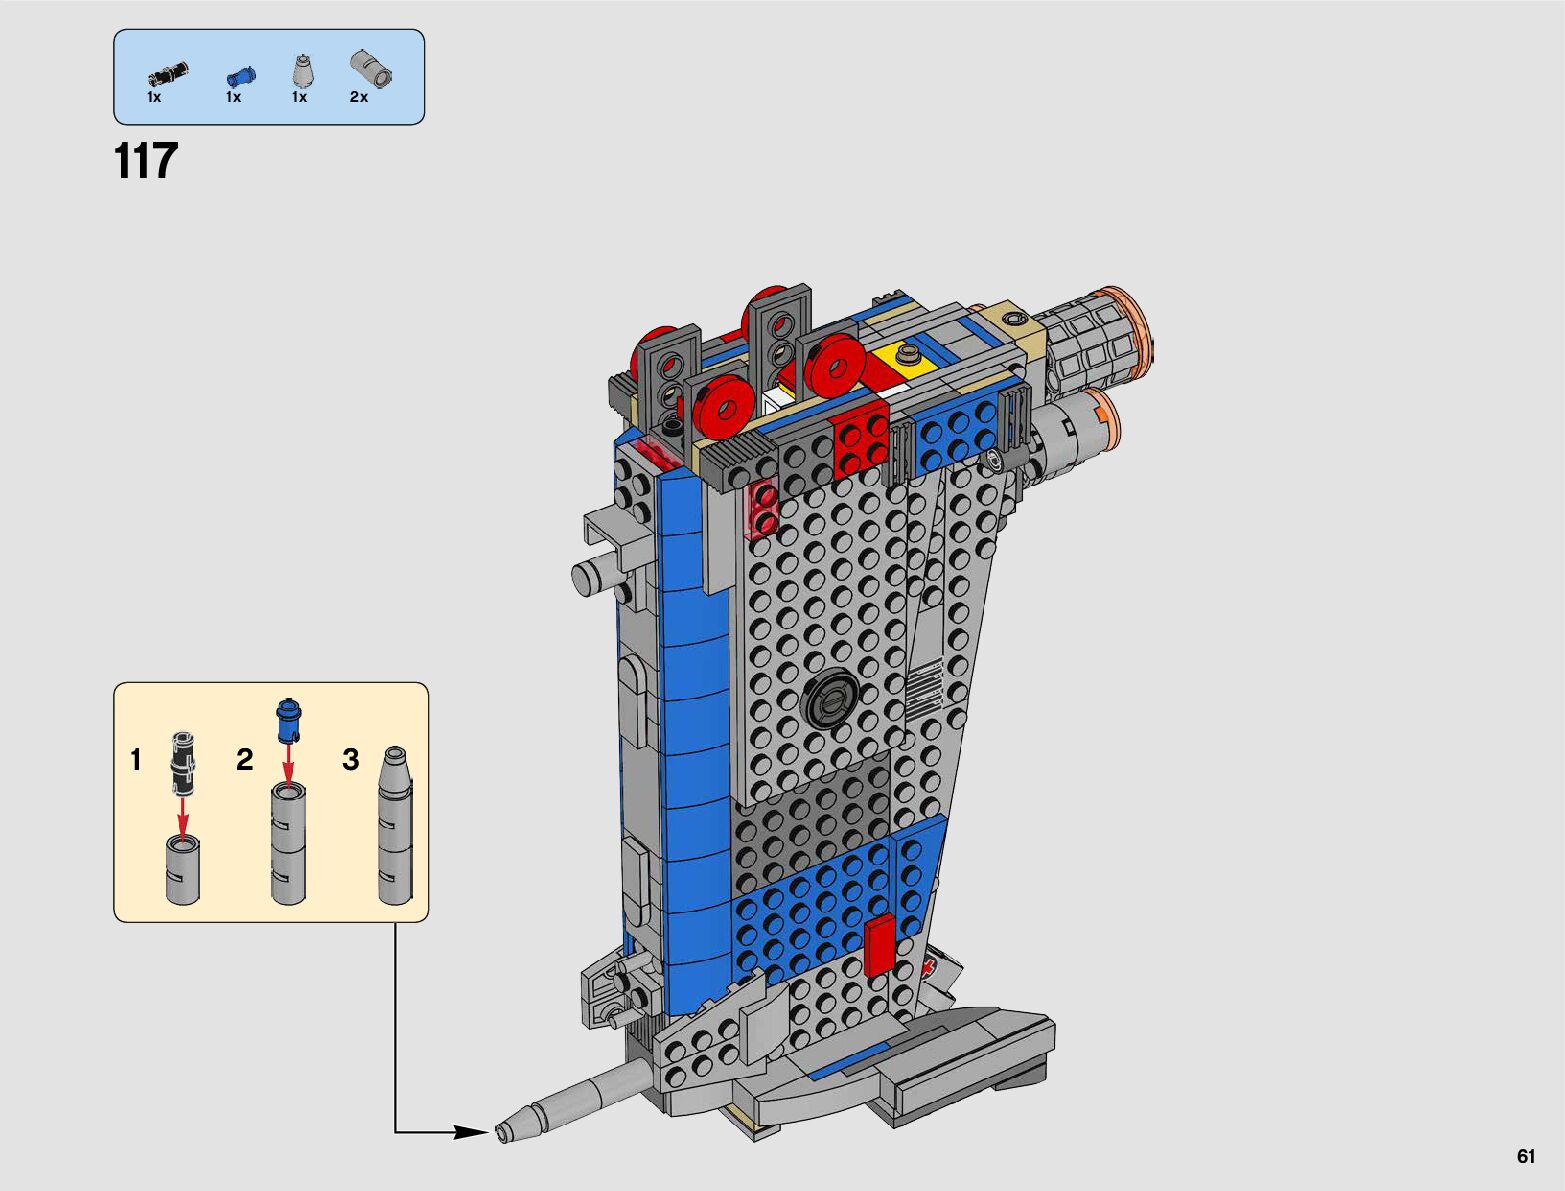Click the black arrowhead pointing at the cannon

470,1132
